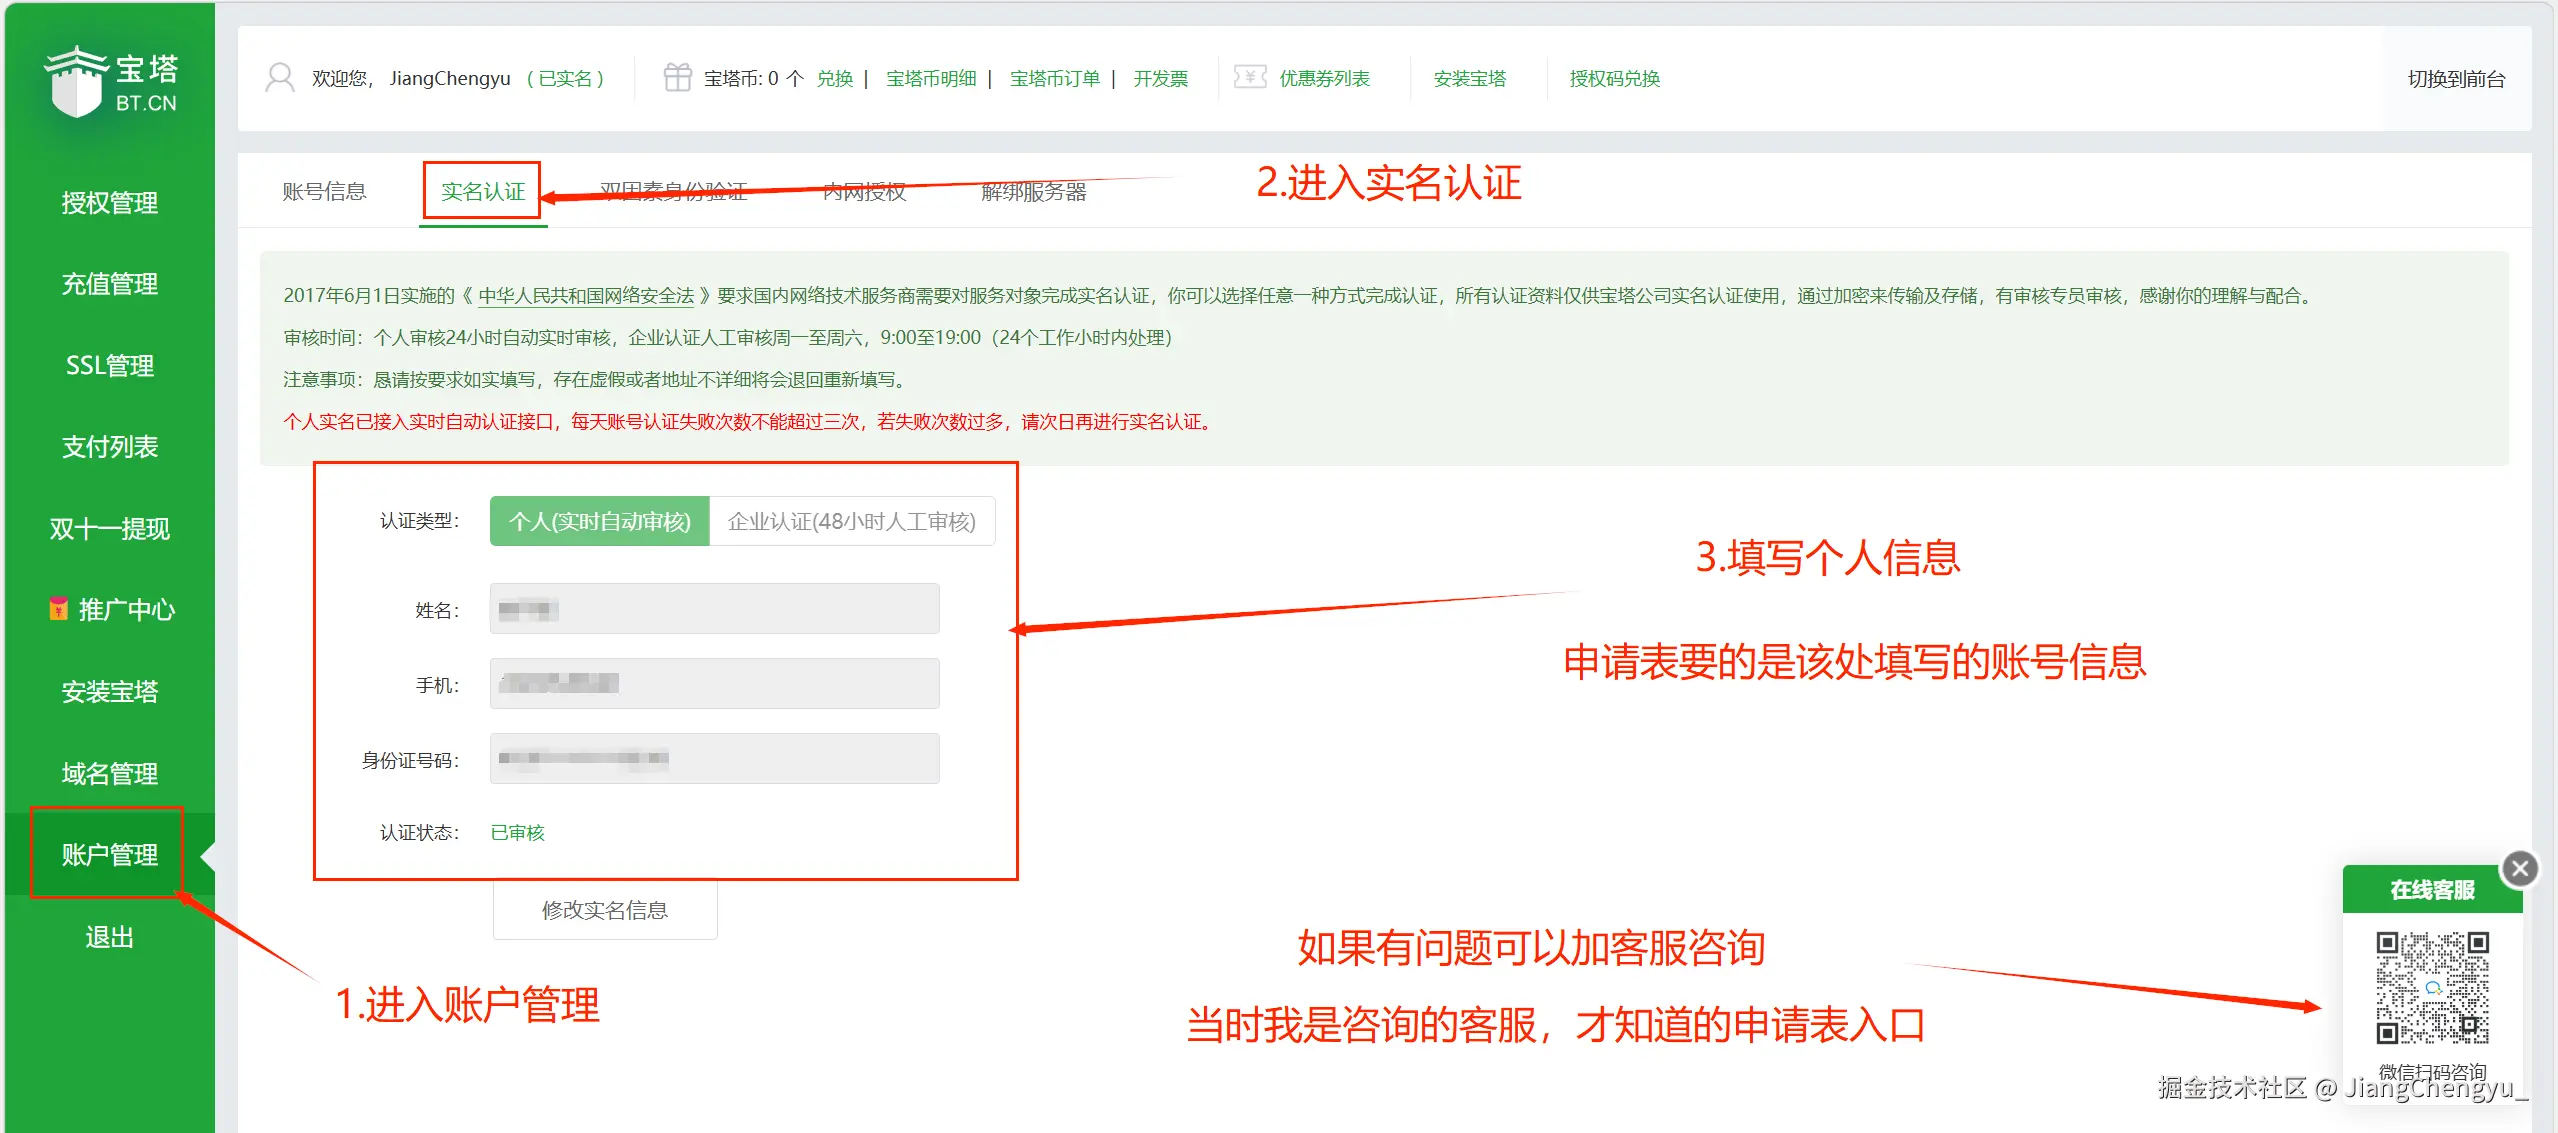Open the 中华人民共和国网络安全法 link
The height and width of the screenshot is (1133, 2558).
(585, 296)
